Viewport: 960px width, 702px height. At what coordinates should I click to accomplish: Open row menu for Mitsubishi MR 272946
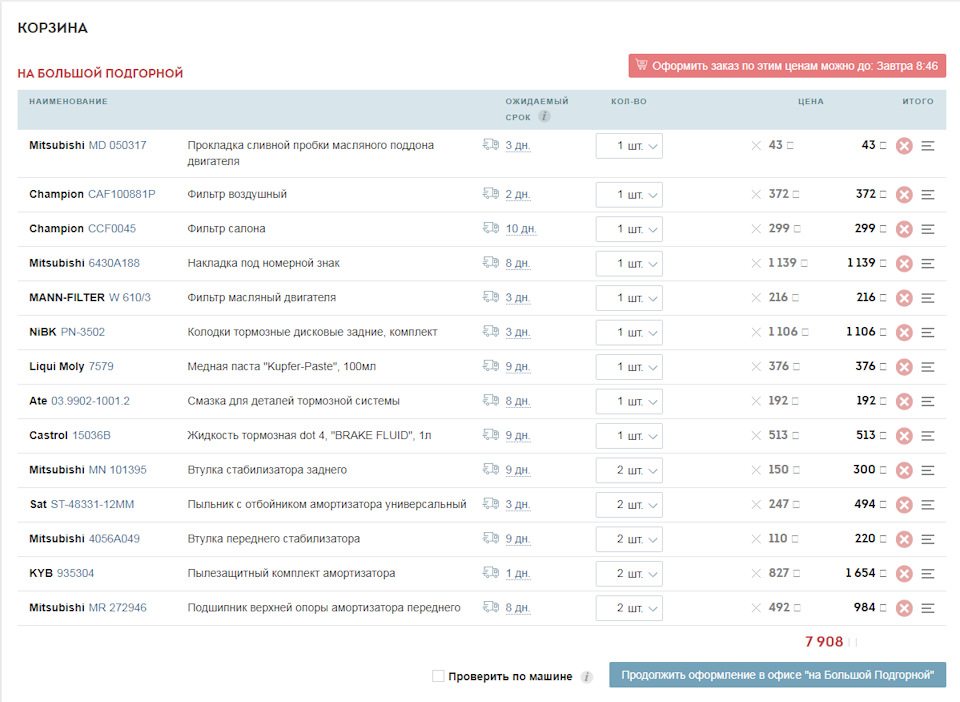(928, 608)
